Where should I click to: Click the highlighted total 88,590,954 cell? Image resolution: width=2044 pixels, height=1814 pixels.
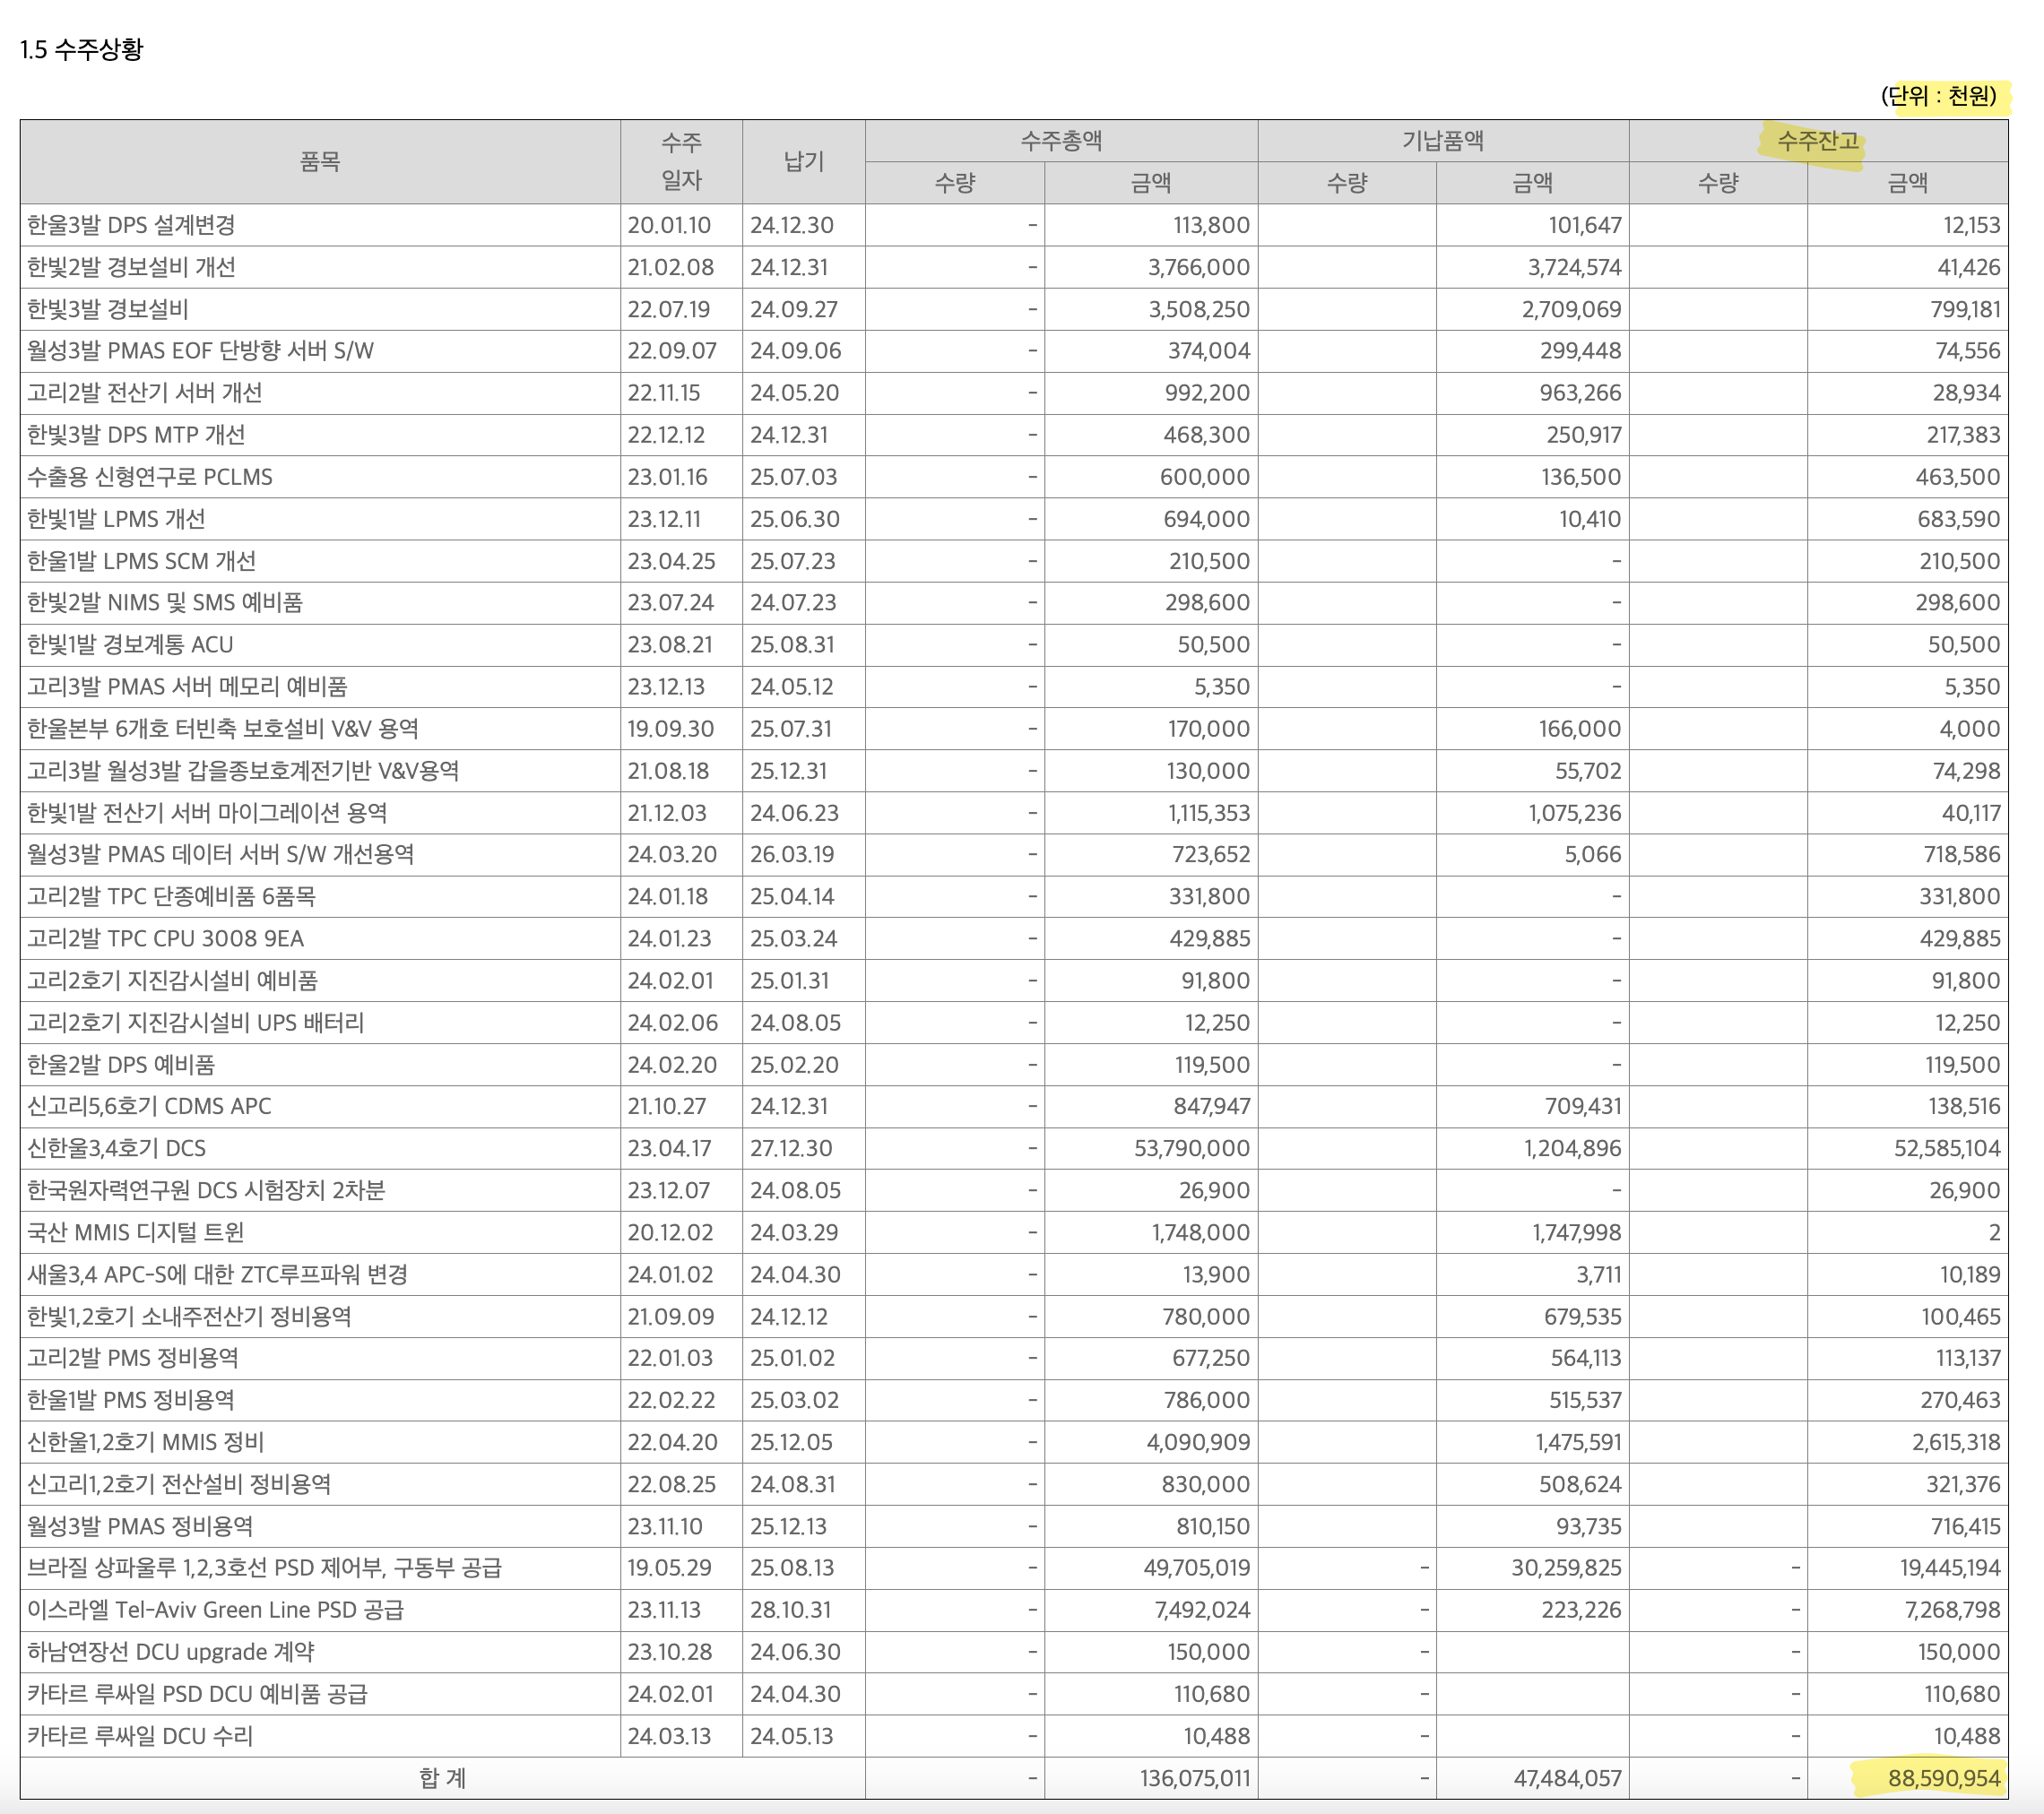coord(1943,1778)
